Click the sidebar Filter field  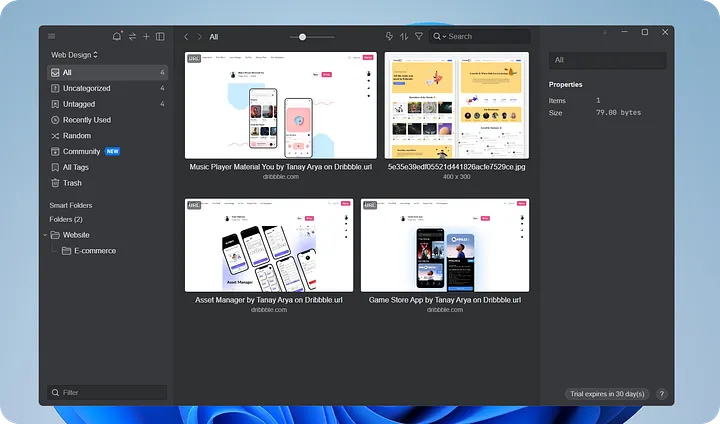click(107, 392)
